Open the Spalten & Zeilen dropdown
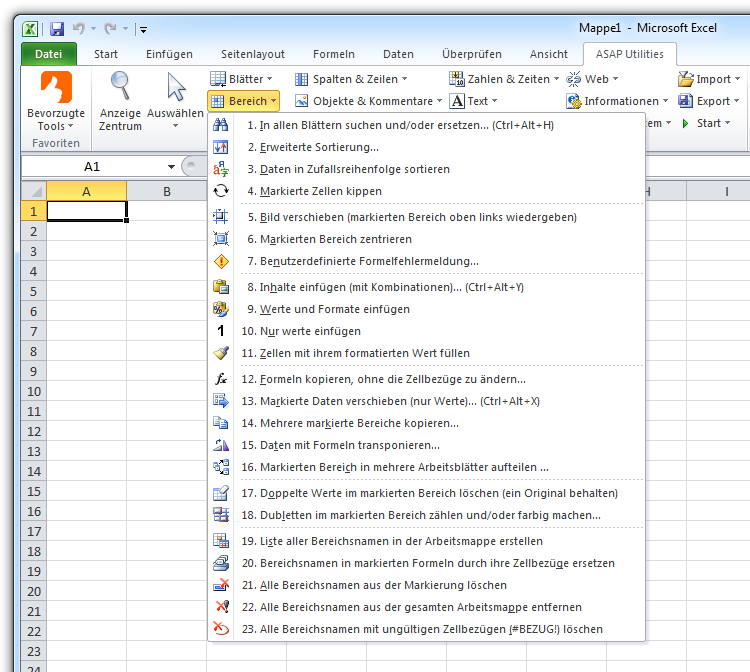This screenshot has height=672, width=750. (351, 79)
